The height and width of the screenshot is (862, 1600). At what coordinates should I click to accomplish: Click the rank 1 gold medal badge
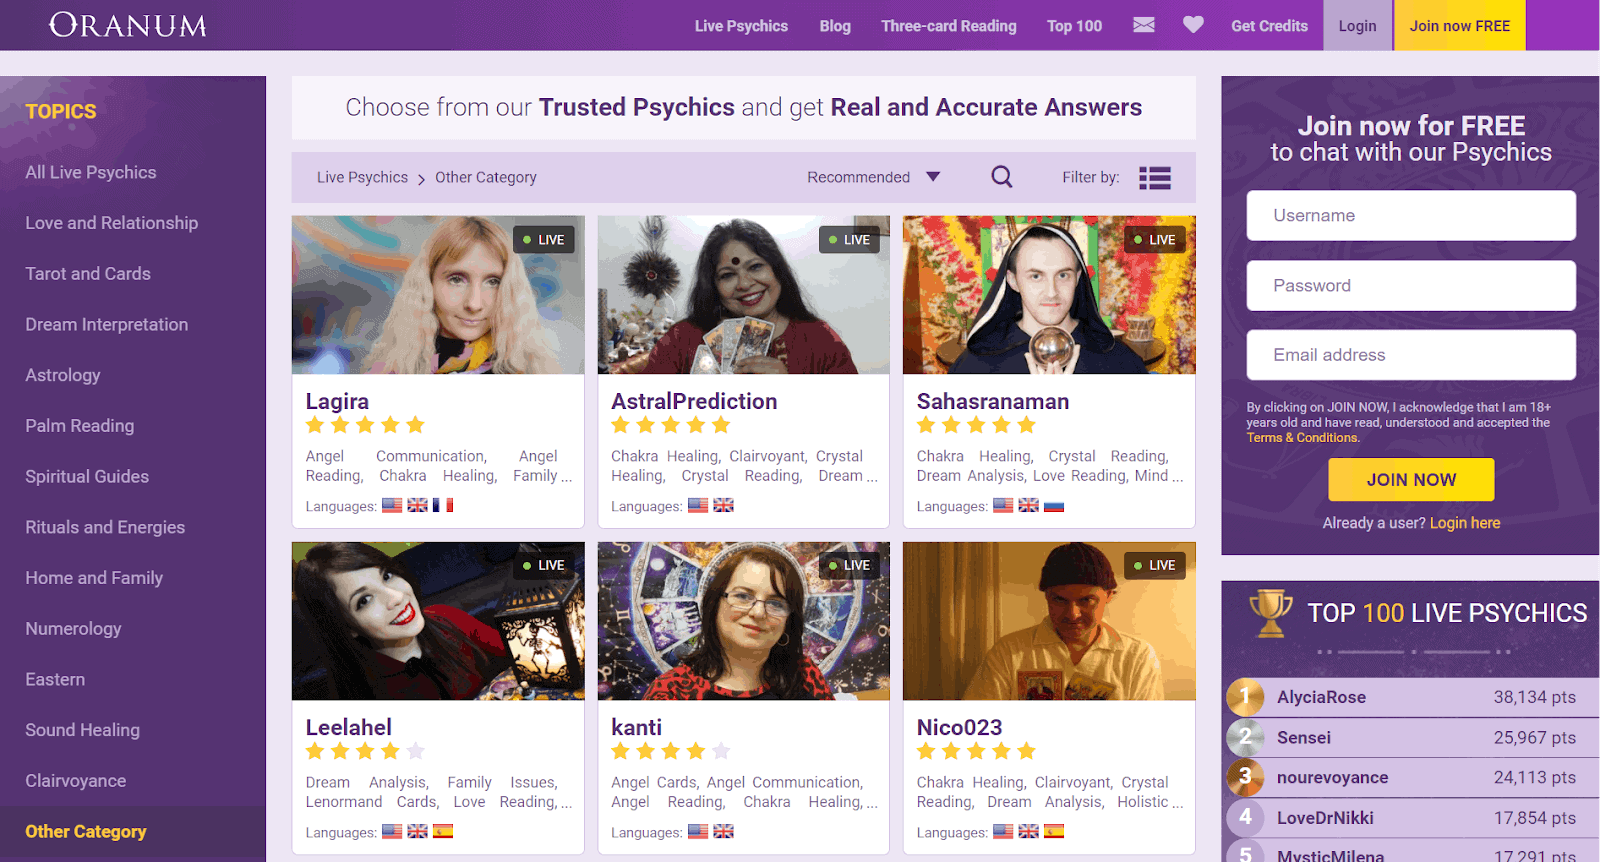pyautogui.click(x=1245, y=697)
